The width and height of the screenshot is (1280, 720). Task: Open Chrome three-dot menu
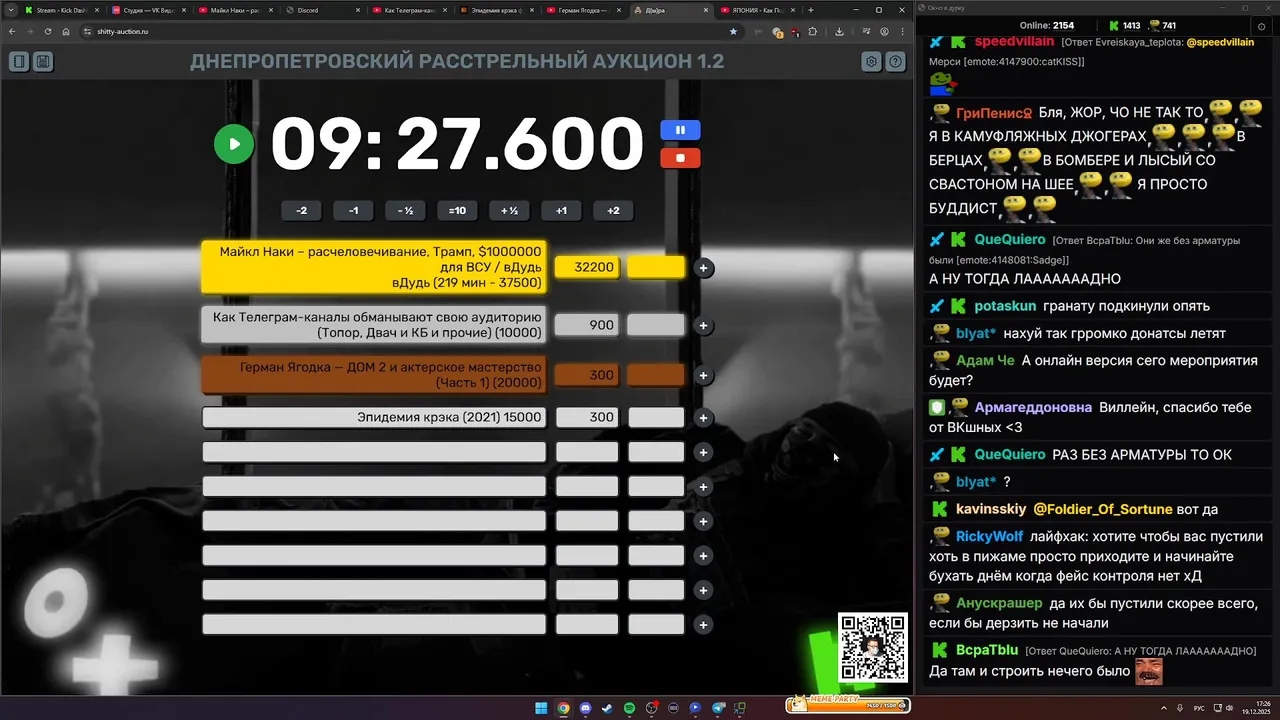pos(903,31)
